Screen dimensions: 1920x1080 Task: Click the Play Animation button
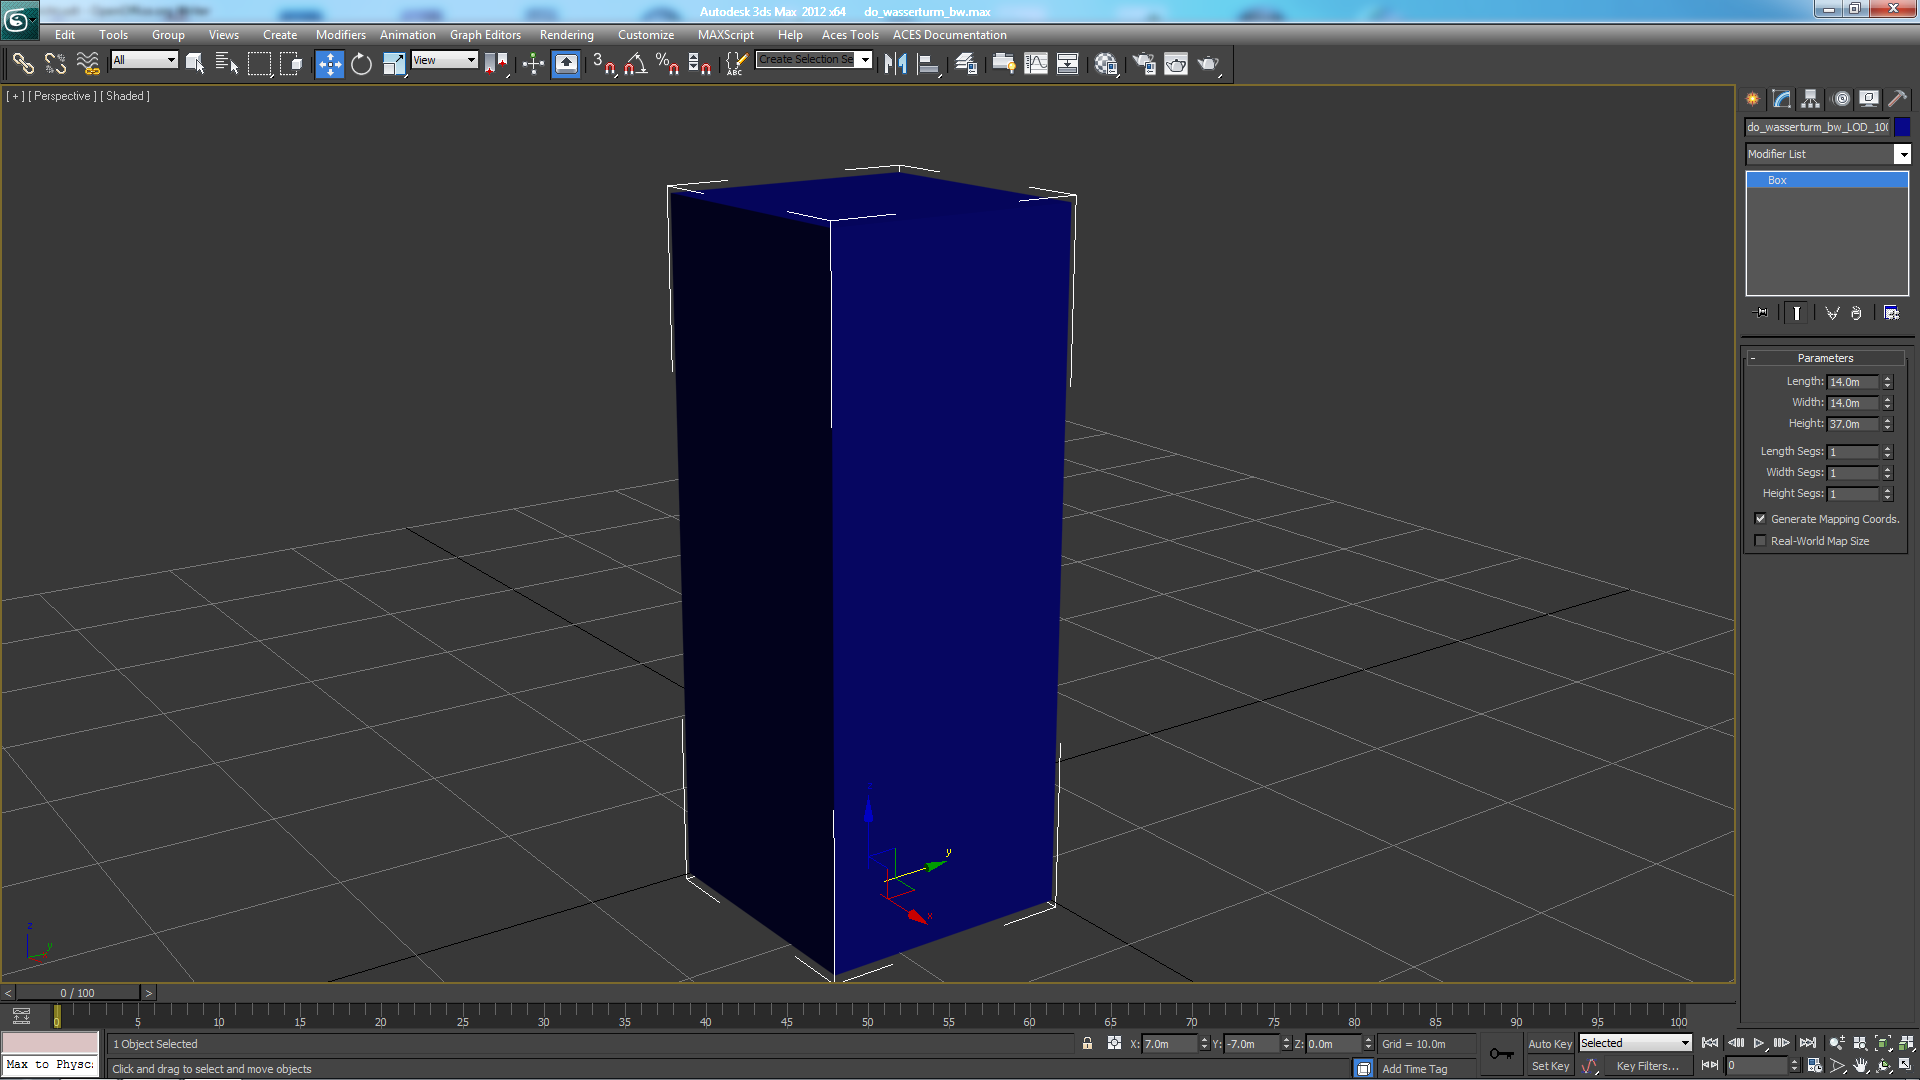[x=1759, y=1043]
